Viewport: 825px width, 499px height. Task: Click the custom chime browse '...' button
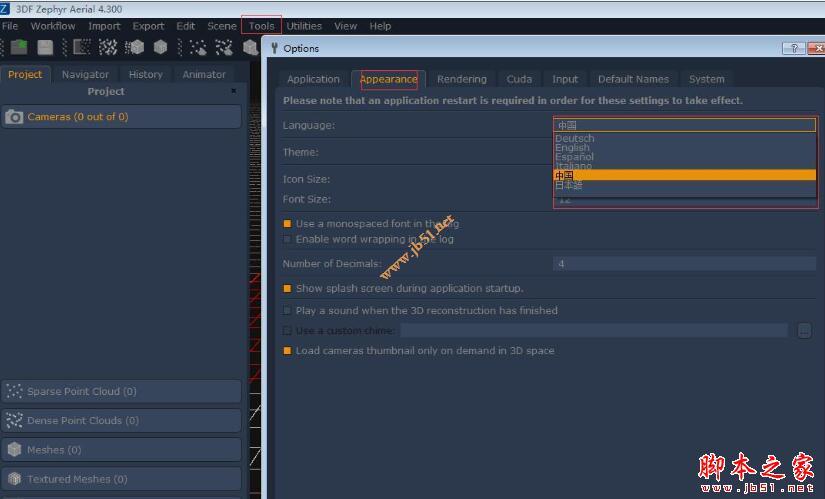point(804,331)
